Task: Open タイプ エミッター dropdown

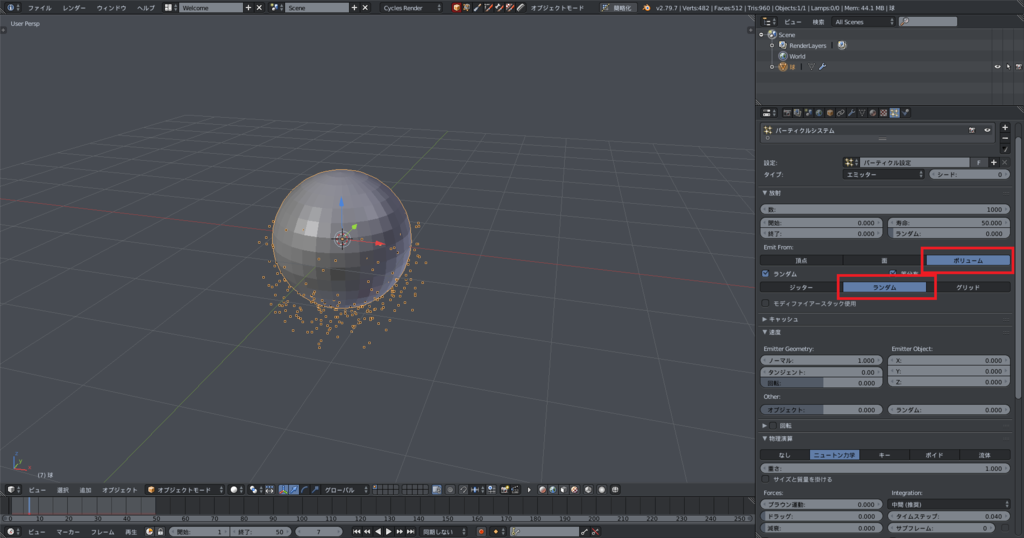Action: [x=884, y=174]
